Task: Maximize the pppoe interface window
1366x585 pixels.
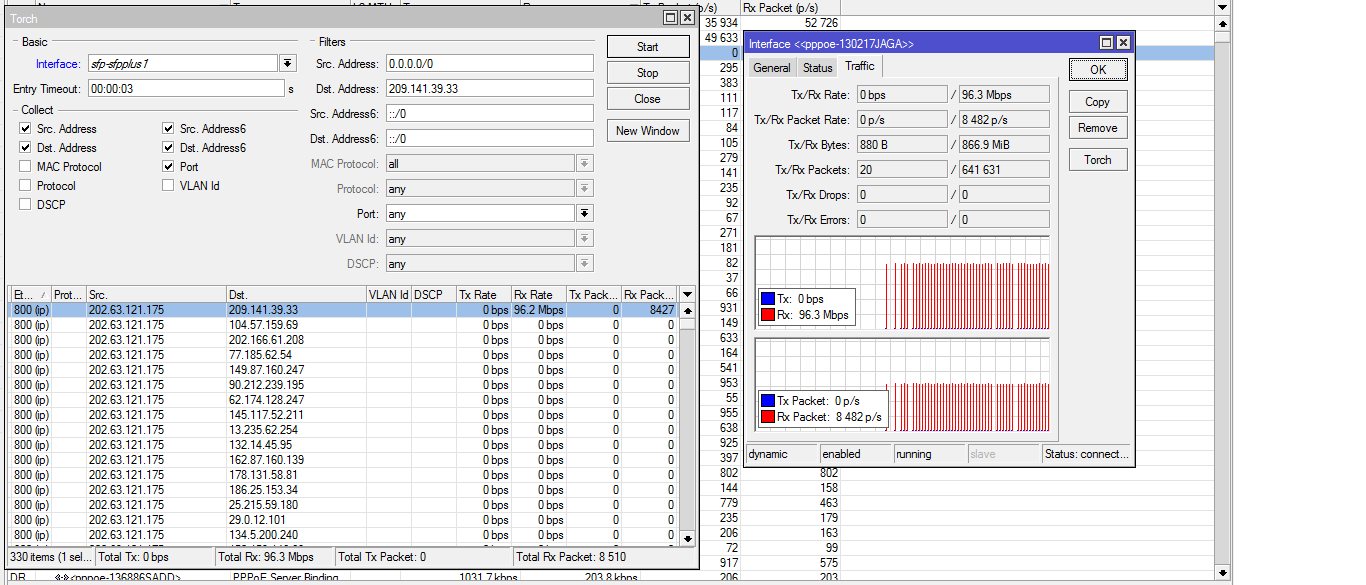Action: (1106, 43)
